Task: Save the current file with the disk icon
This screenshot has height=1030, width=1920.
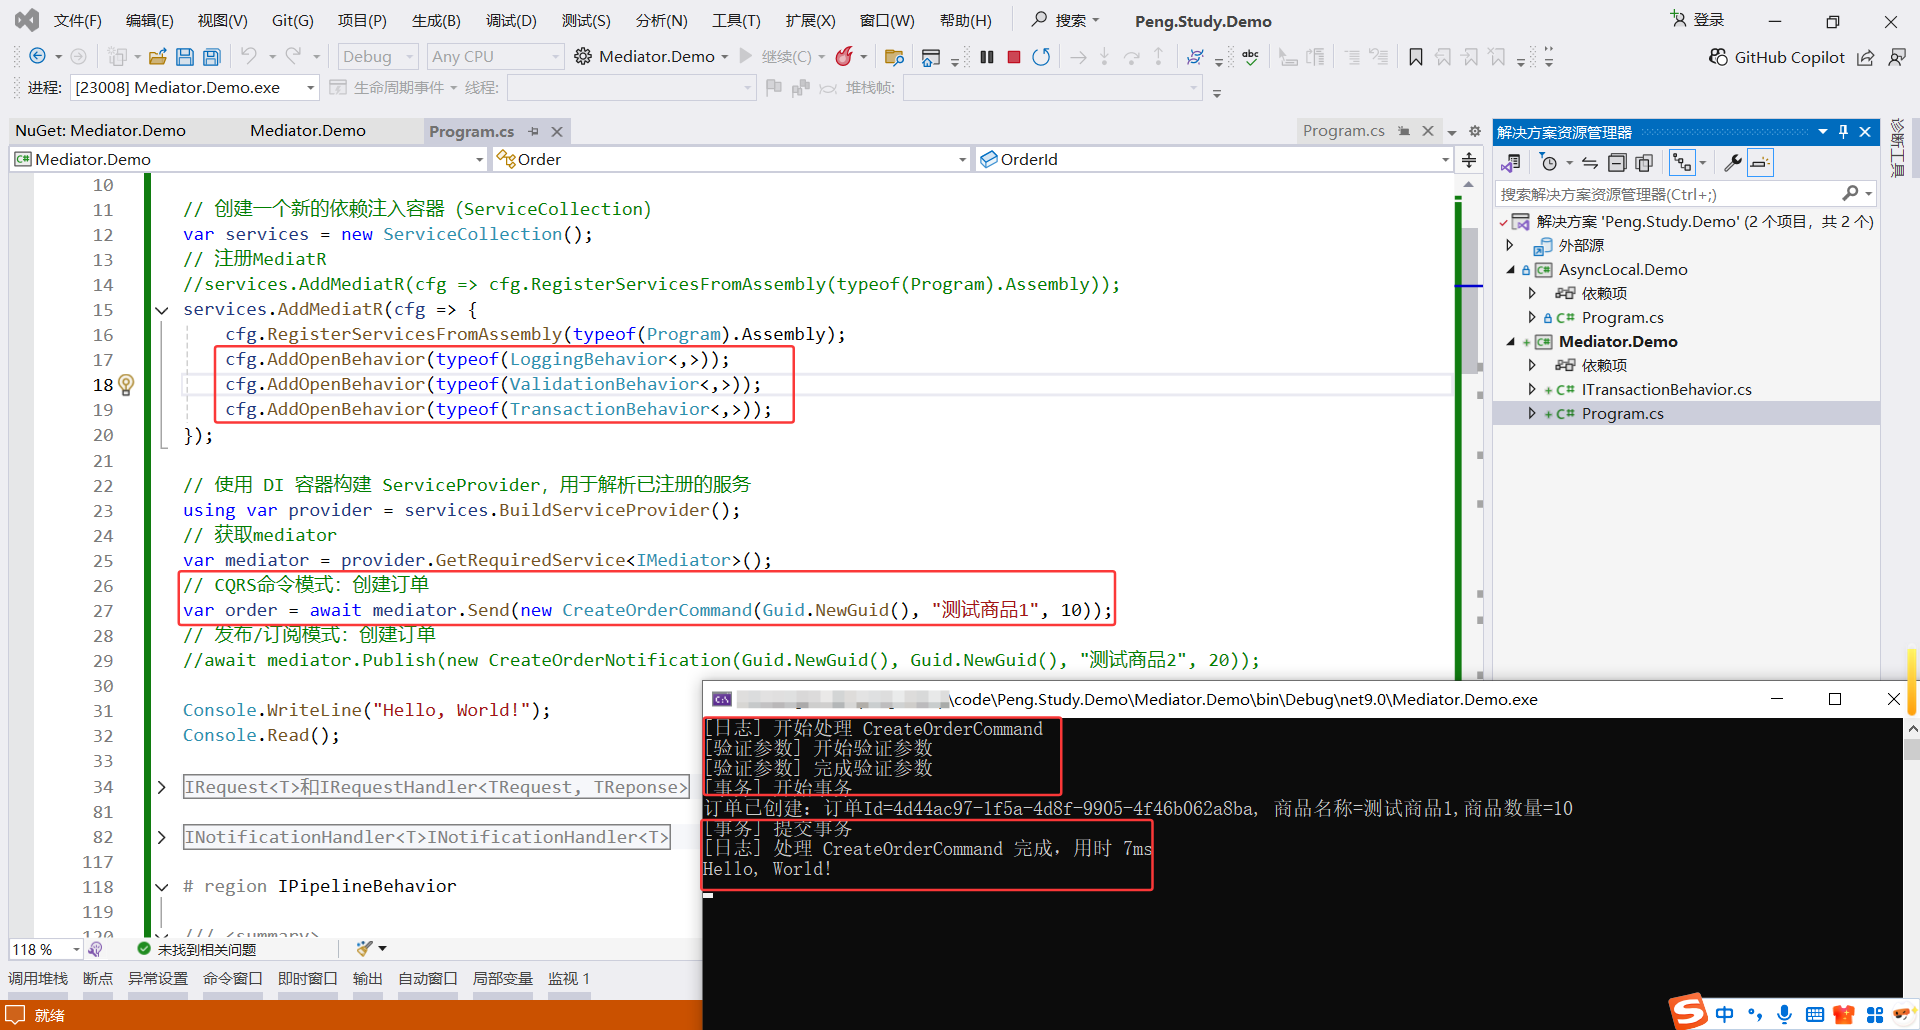Action: click(x=185, y=57)
